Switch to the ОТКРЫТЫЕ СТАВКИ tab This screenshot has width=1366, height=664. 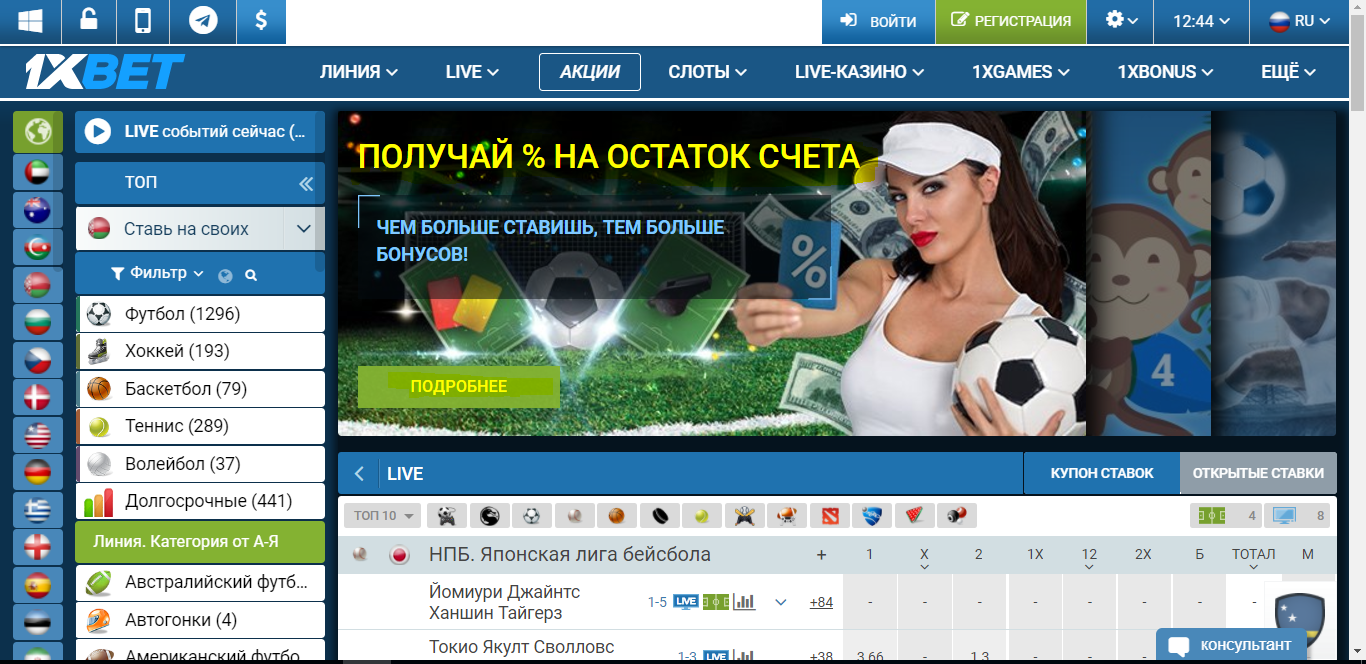pyautogui.click(x=1258, y=472)
